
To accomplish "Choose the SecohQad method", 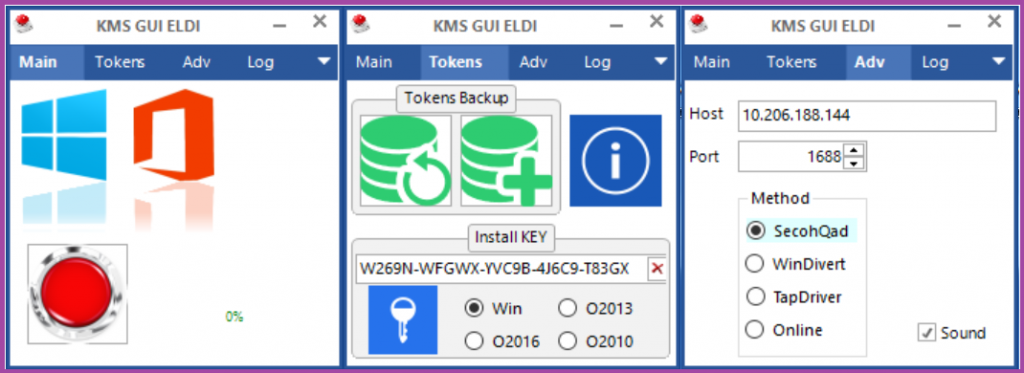I will click(800, 231).
